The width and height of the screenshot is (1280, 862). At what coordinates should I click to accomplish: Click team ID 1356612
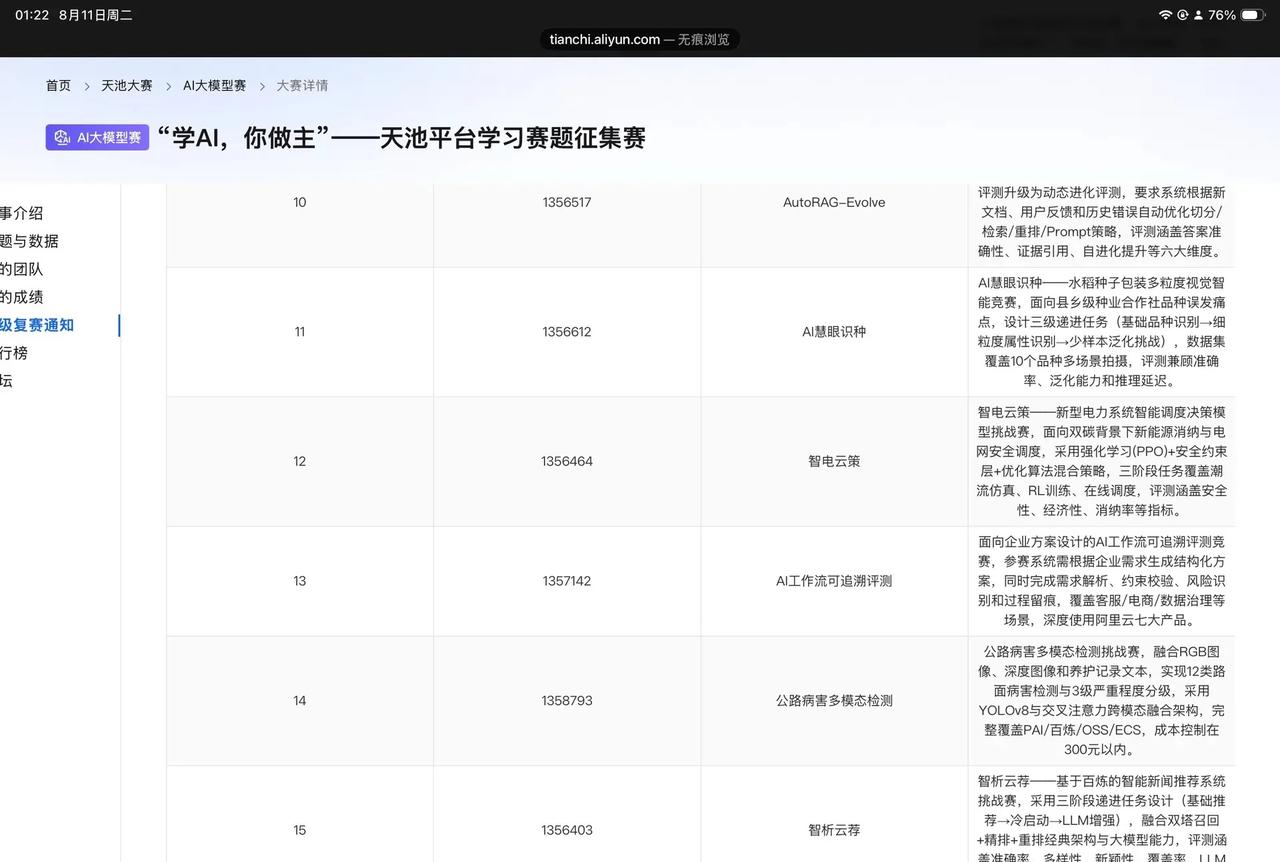[567, 332]
